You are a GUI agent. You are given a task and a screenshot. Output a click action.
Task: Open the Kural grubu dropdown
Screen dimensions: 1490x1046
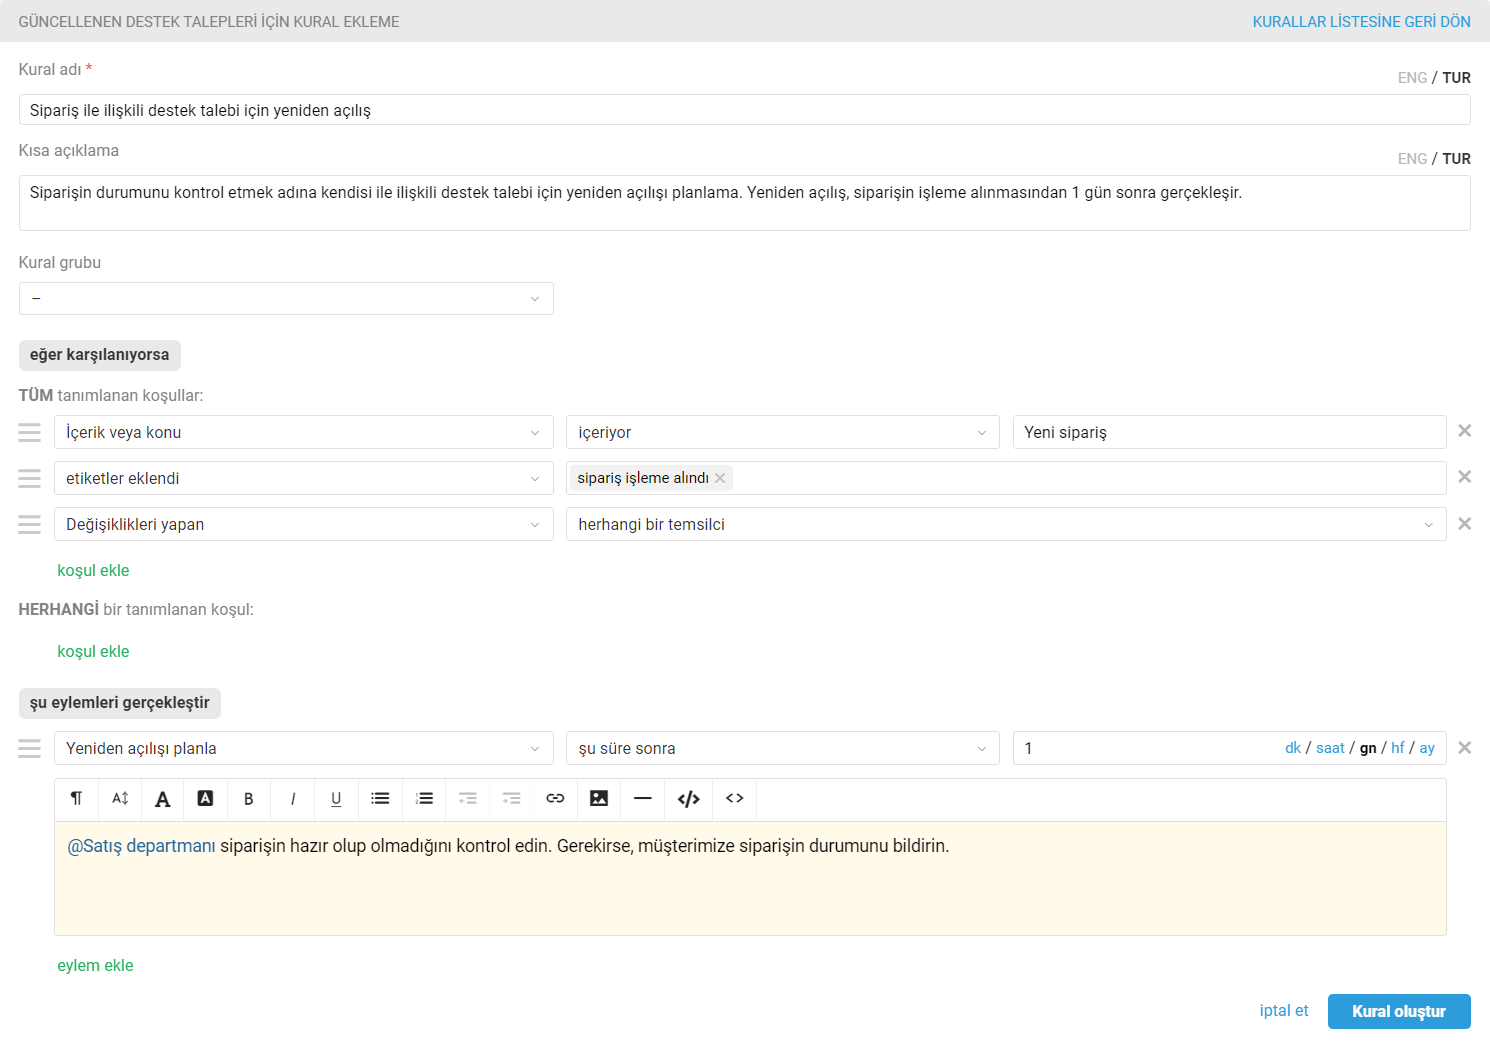pyautogui.click(x=286, y=299)
